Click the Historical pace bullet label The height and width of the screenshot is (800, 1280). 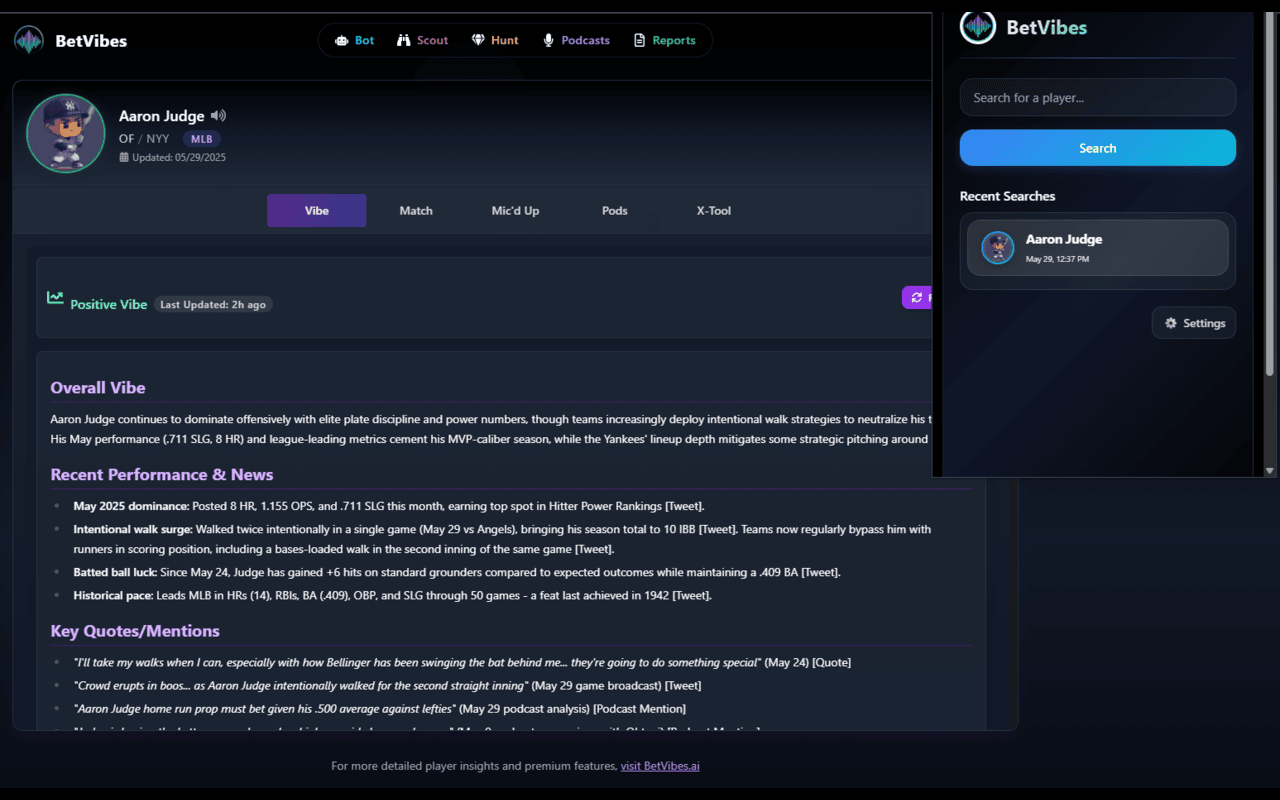click(x=112, y=595)
